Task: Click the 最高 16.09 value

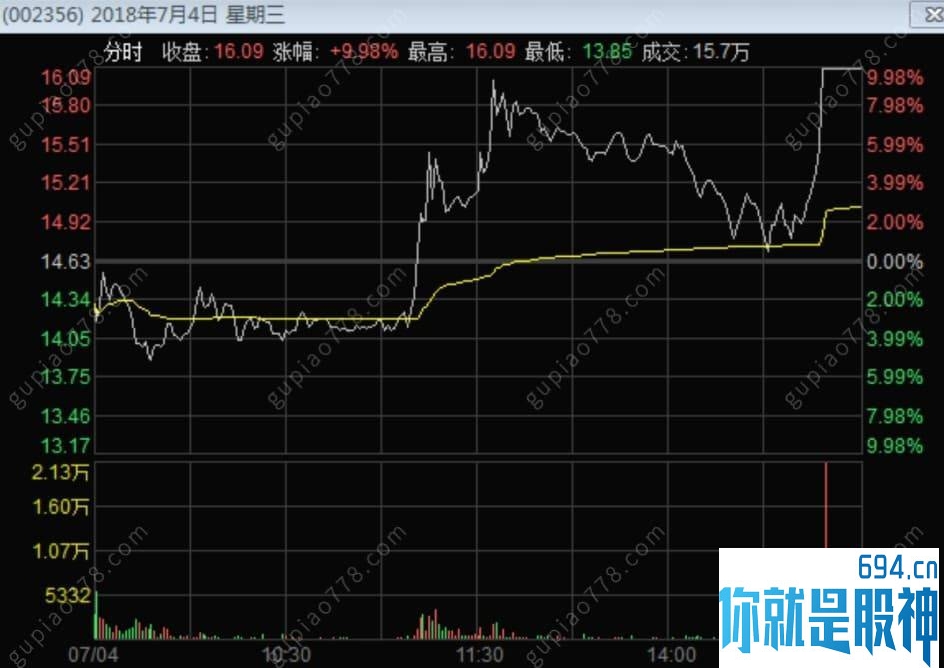Action: click(x=491, y=52)
